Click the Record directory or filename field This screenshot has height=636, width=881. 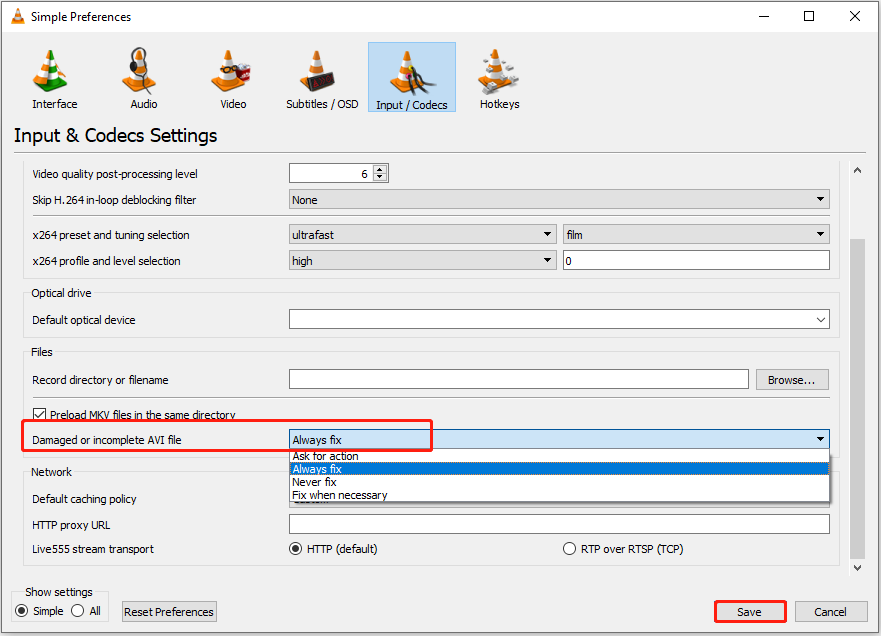(519, 379)
